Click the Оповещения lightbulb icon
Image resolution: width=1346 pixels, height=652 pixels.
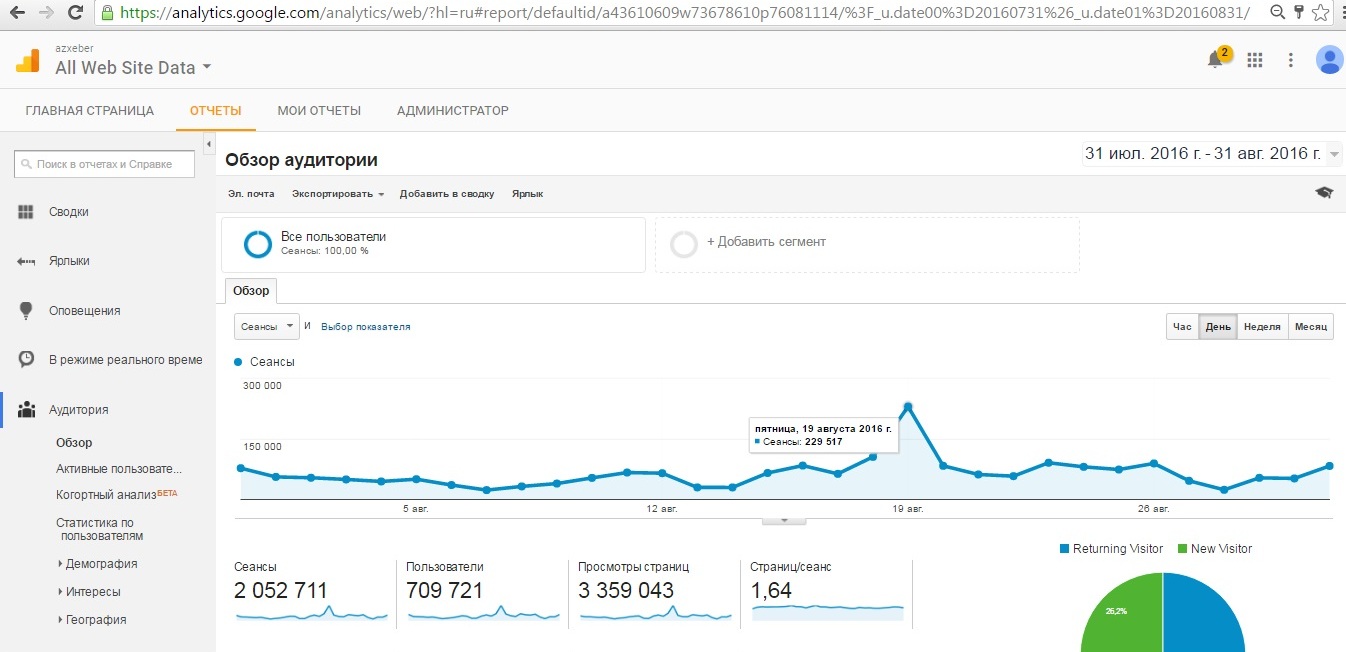click(x=26, y=310)
